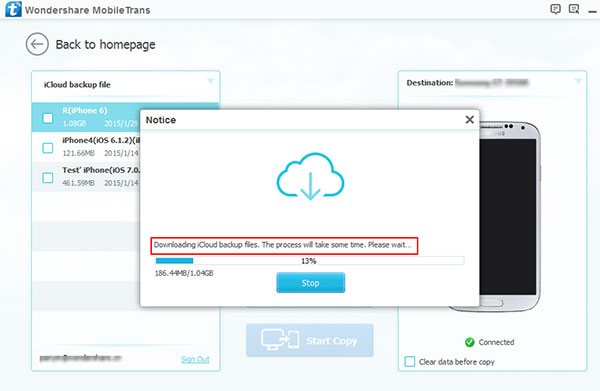Select the R(iPhone 6) backup row
The image size is (600, 391).
pos(86,117)
